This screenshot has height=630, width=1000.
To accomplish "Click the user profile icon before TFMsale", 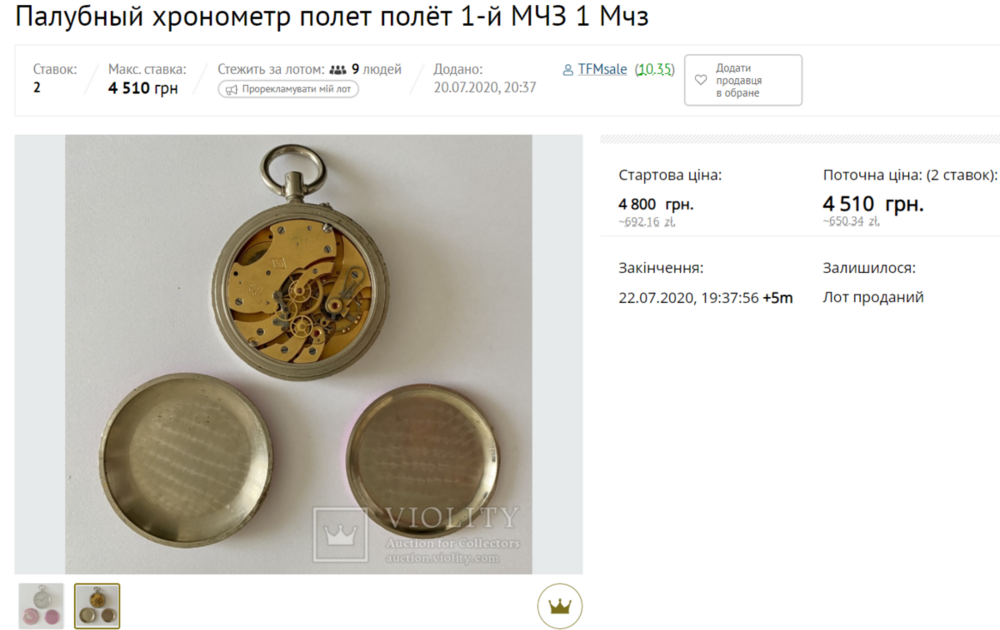I will (x=568, y=70).
